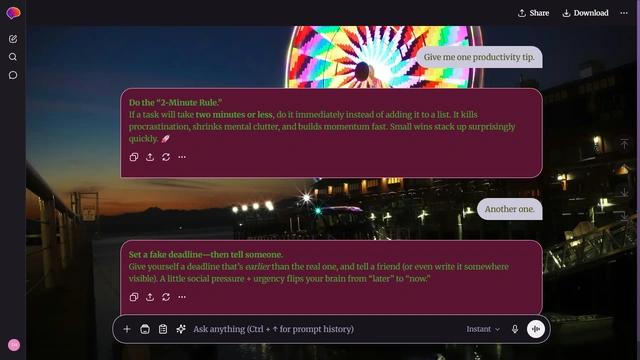Open the header three-dot overflow menu
640x360 pixels.
[624, 13]
